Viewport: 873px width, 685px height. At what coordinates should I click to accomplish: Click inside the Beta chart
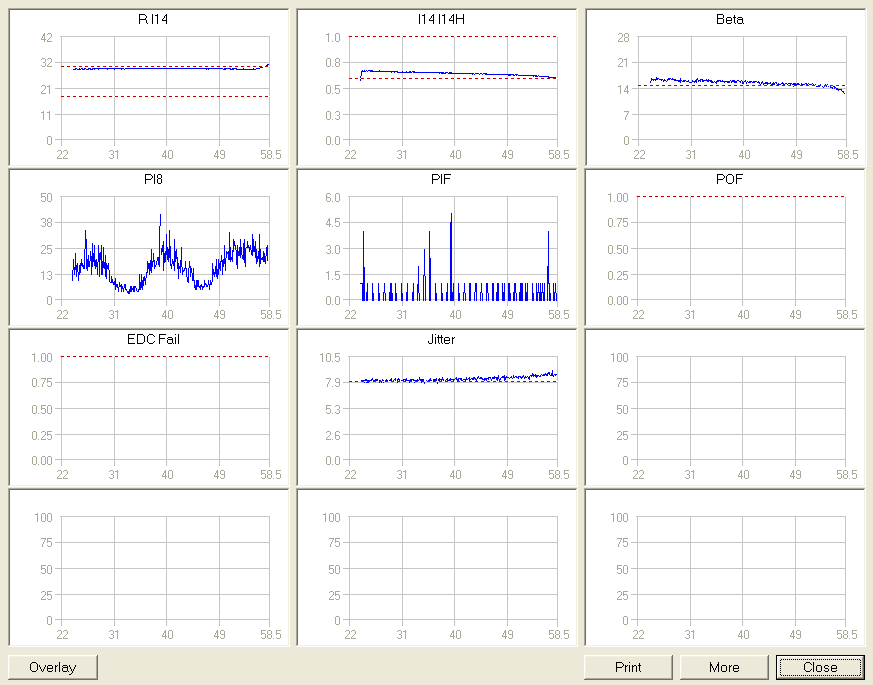[742, 89]
